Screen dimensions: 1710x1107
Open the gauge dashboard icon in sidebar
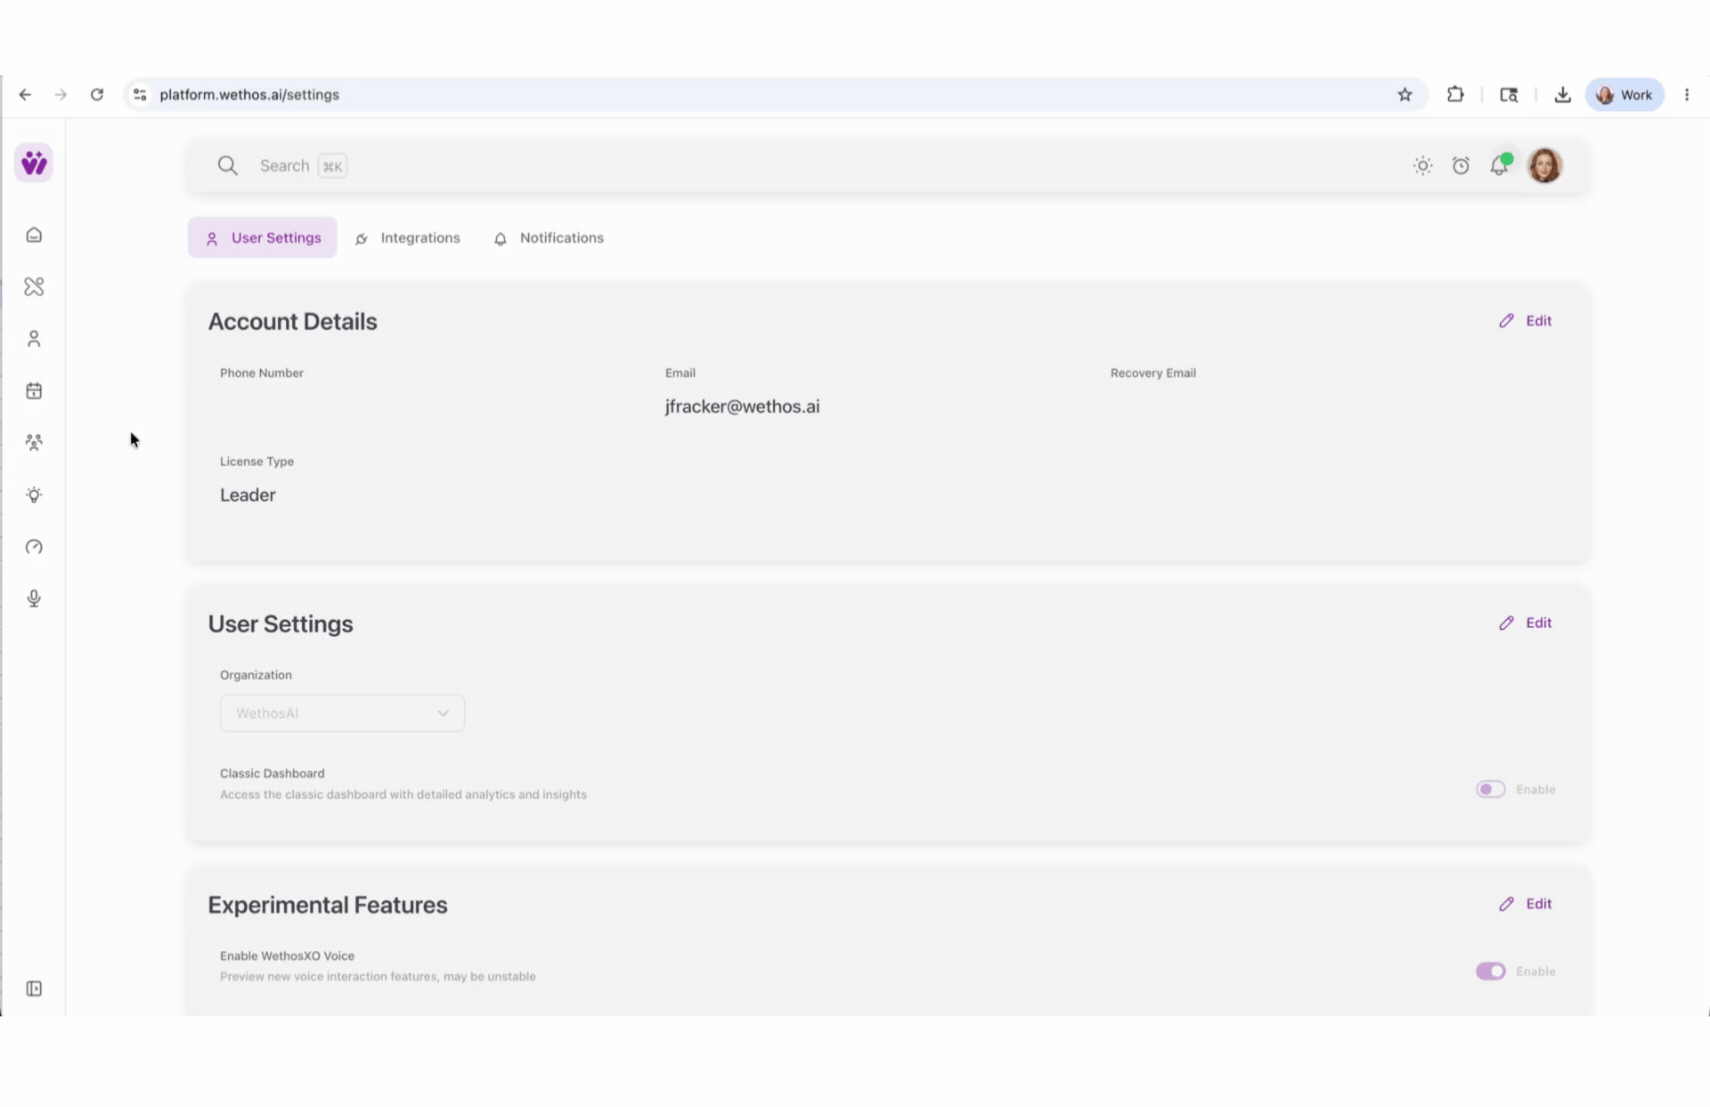(x=34, y=547)
